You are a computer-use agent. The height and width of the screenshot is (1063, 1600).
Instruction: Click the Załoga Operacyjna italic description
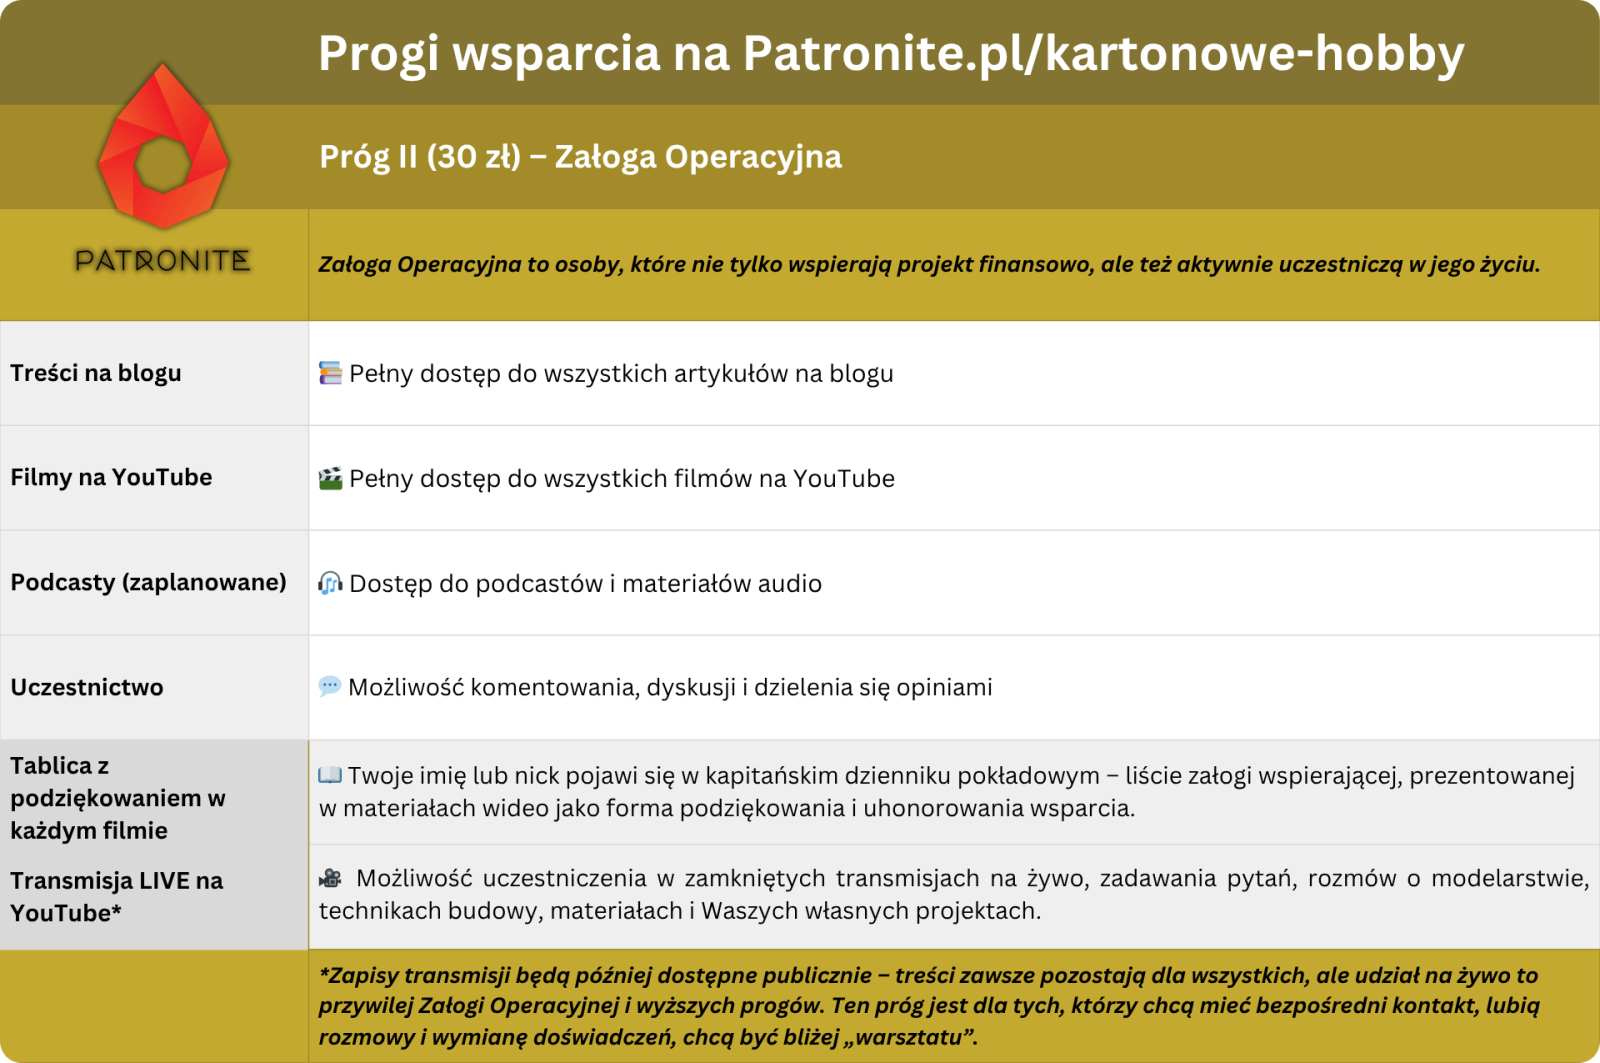(x=928, y=264)
